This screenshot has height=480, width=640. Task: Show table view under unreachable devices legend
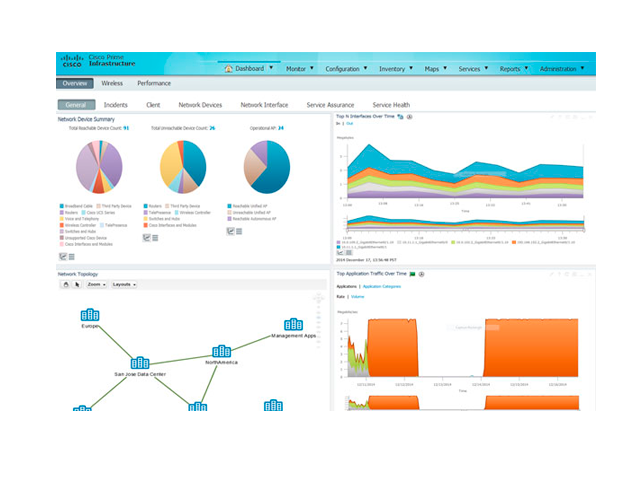(155, 238)
